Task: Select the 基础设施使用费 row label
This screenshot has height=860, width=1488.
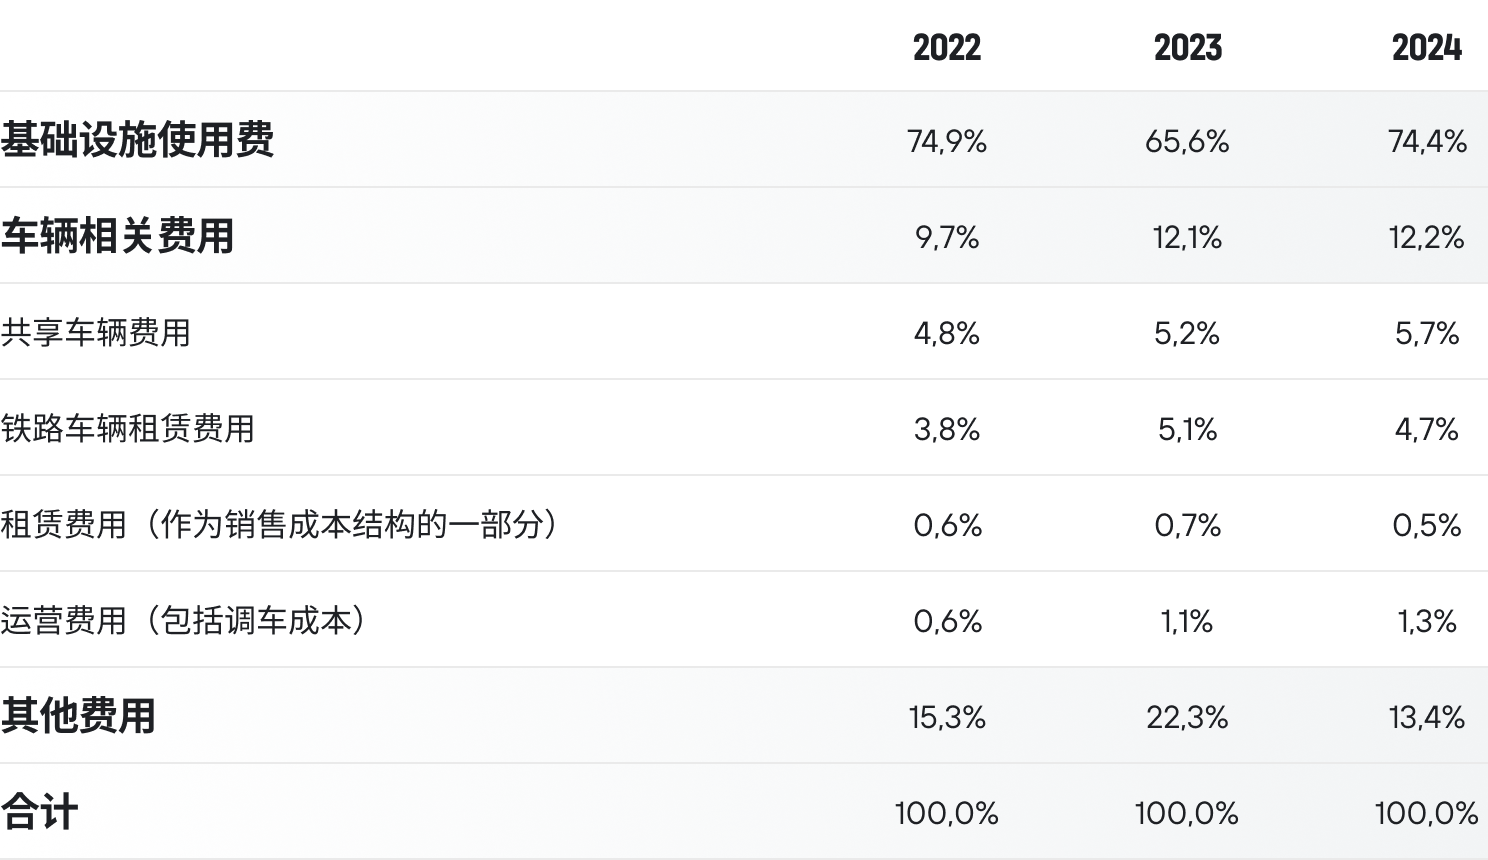Action: point(137,139)
